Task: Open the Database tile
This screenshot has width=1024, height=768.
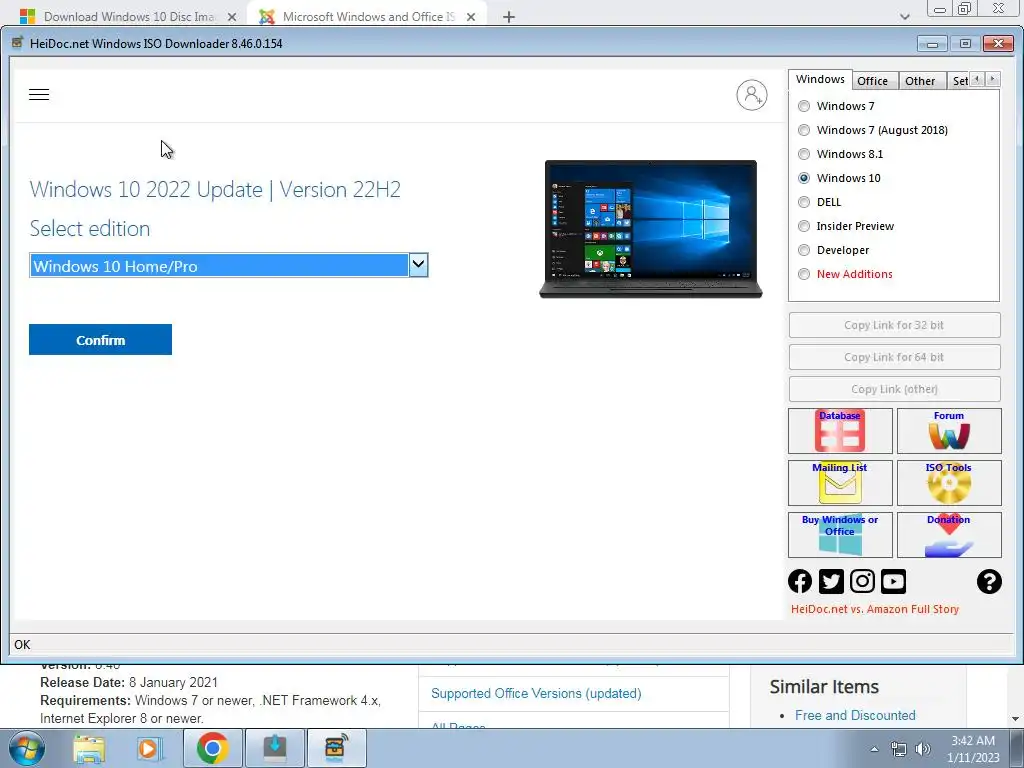Action: [x=840, y=431]
